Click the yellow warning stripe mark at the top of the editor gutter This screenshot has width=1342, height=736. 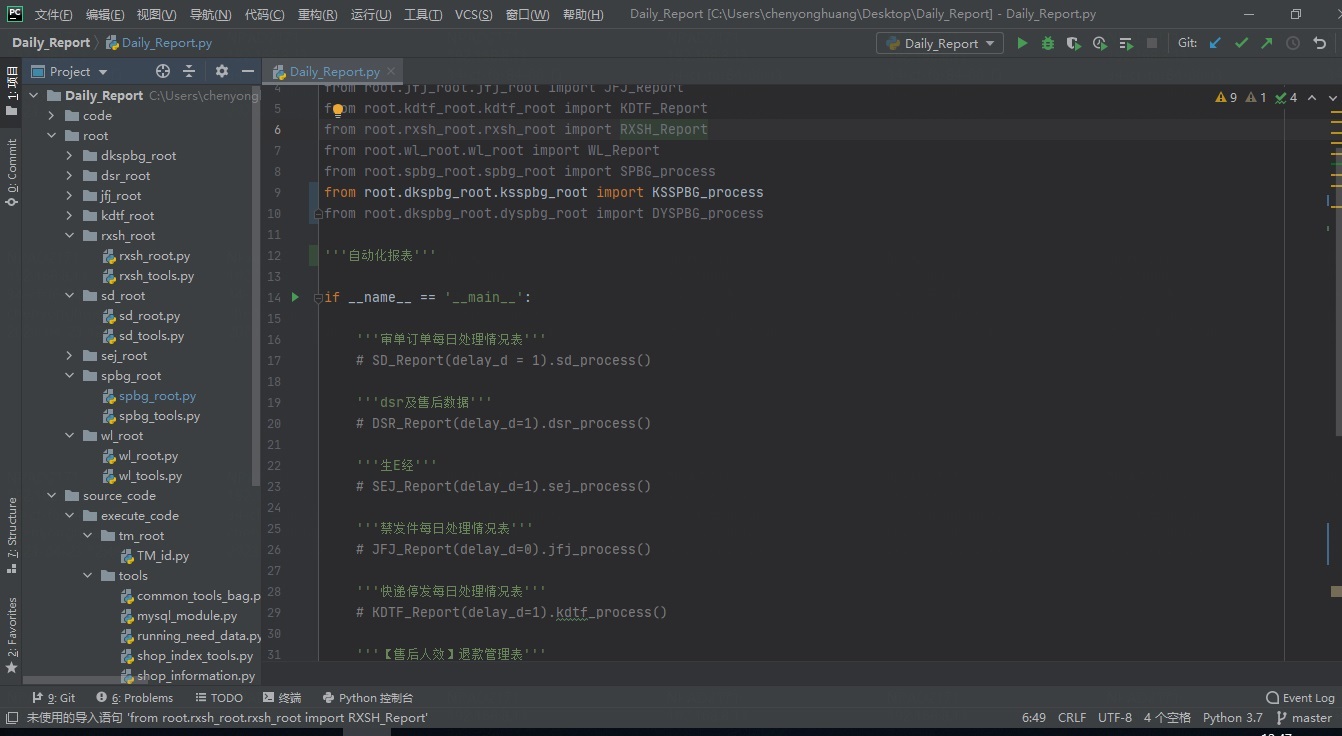tap(1336, 113)
